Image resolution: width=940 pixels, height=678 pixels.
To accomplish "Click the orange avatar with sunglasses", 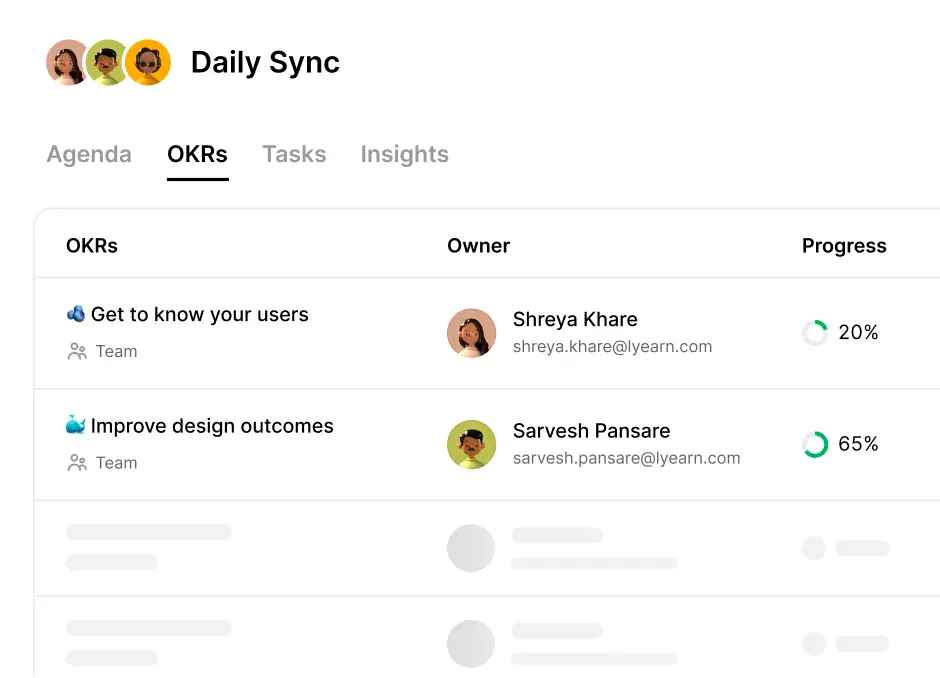I will [x=147, y=62].
